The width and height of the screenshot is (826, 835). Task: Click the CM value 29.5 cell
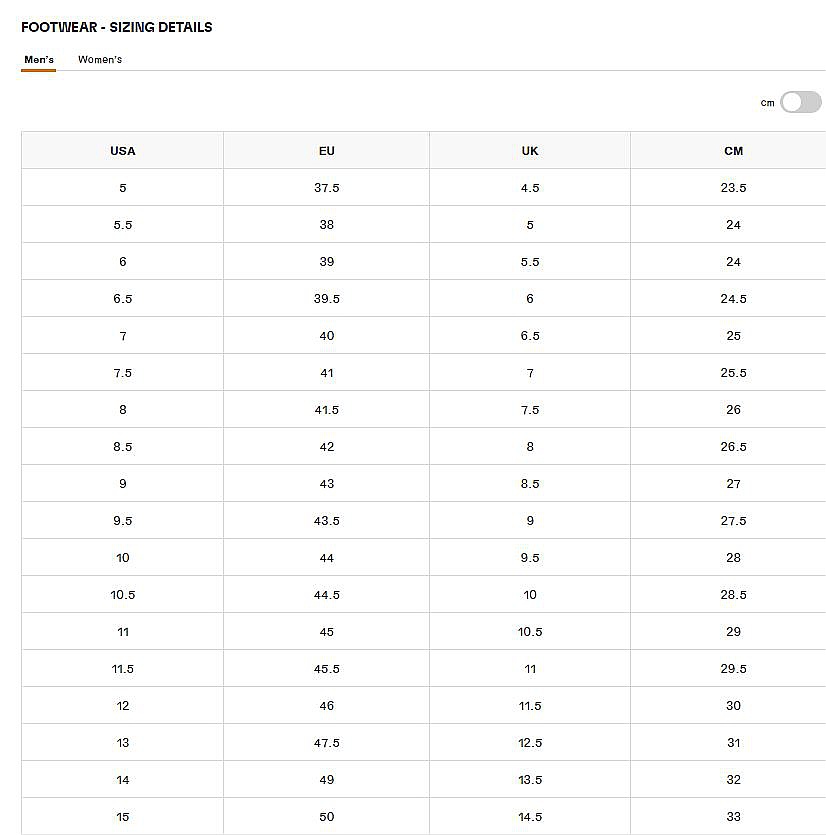tap(733, 668)
